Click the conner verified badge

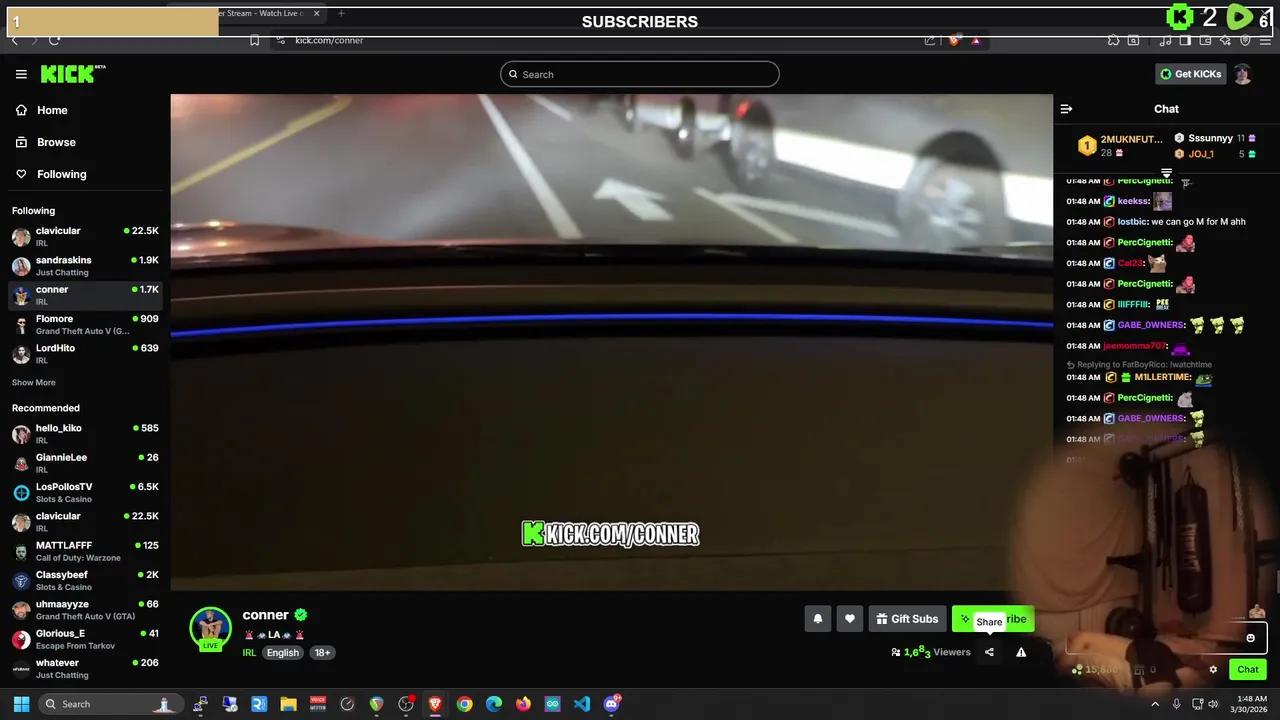300,615
